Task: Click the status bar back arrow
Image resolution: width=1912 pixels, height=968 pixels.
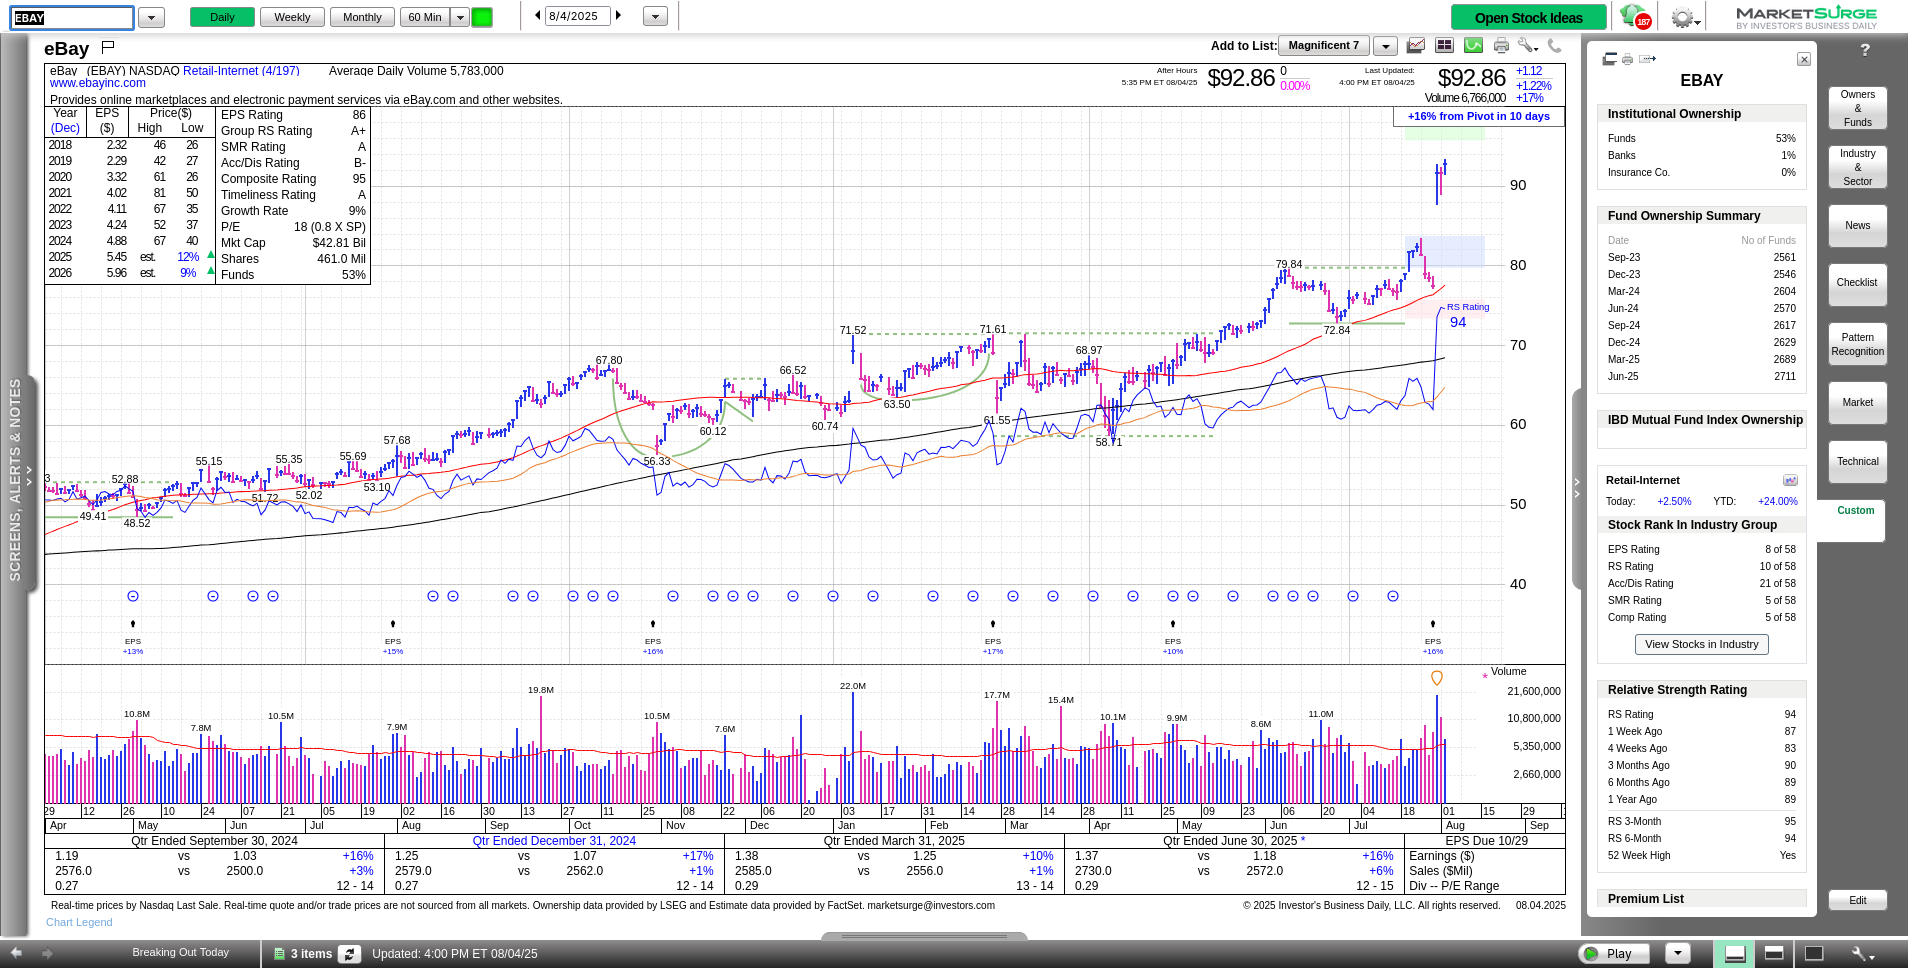Action: [x=16, y=953]
